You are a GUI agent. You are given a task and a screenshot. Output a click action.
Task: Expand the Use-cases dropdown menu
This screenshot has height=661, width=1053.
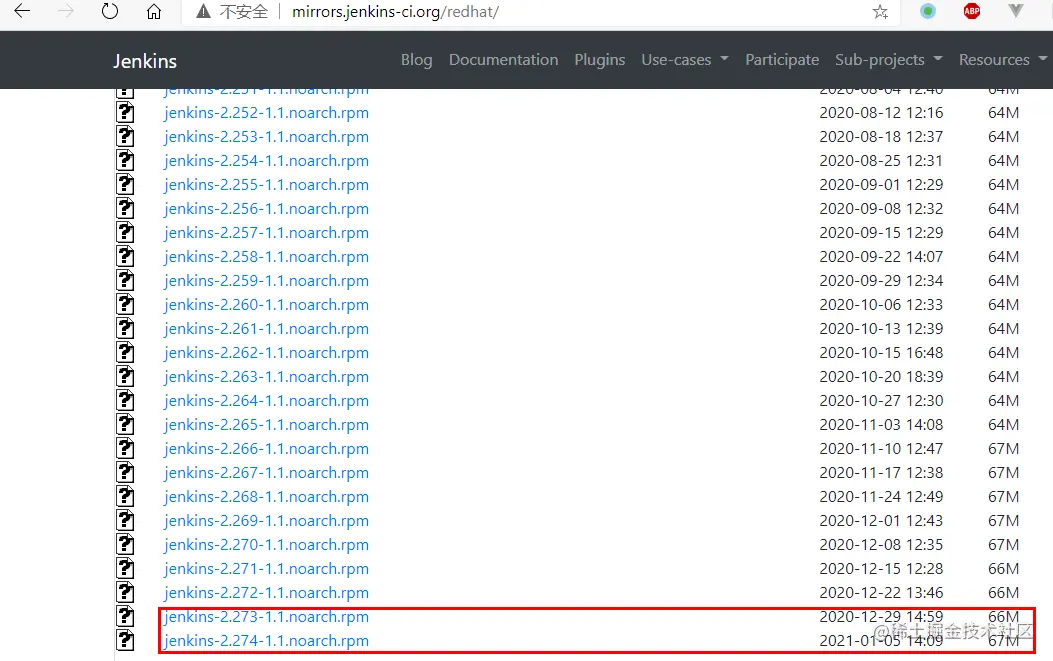pos(685,60)
